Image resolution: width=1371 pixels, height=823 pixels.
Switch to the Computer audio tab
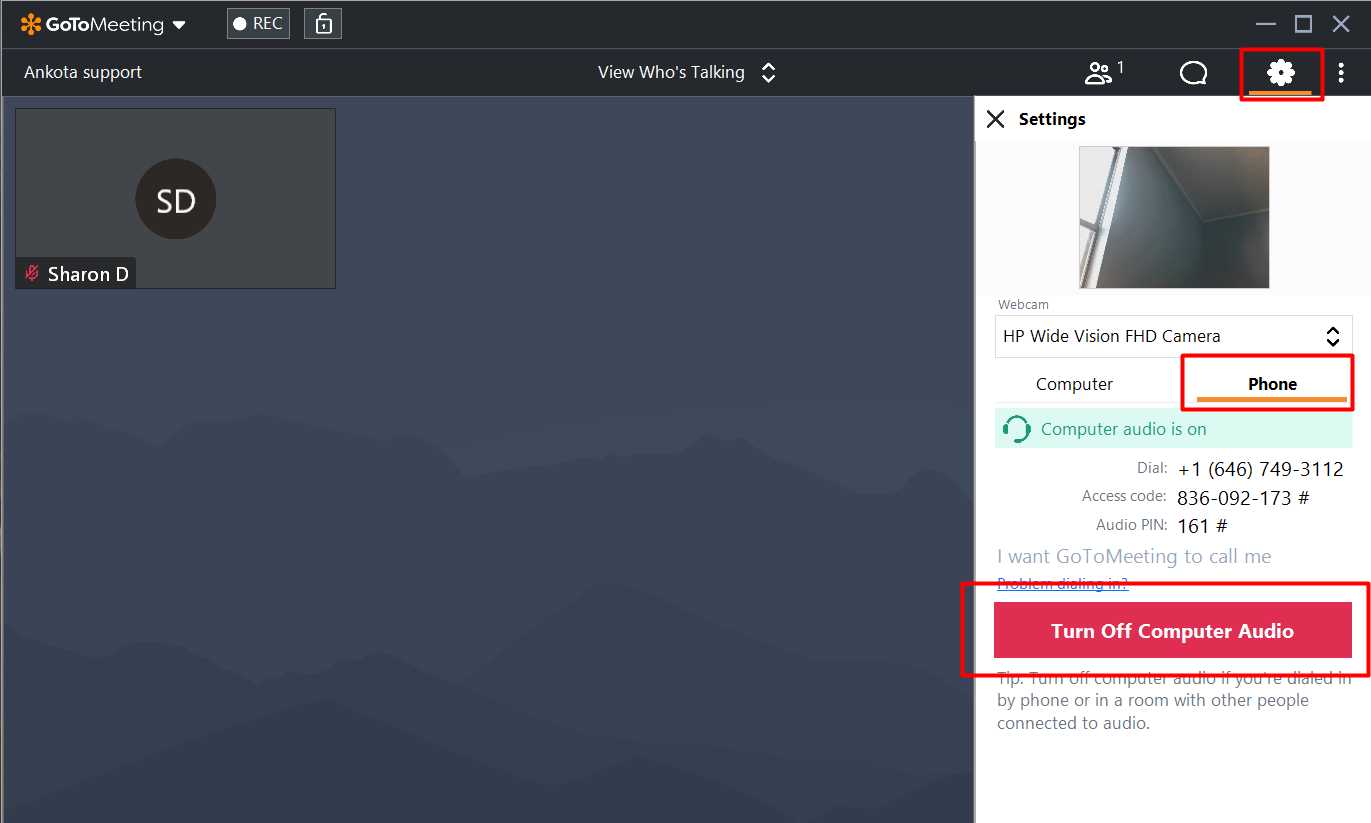[x=1074, y=384]
